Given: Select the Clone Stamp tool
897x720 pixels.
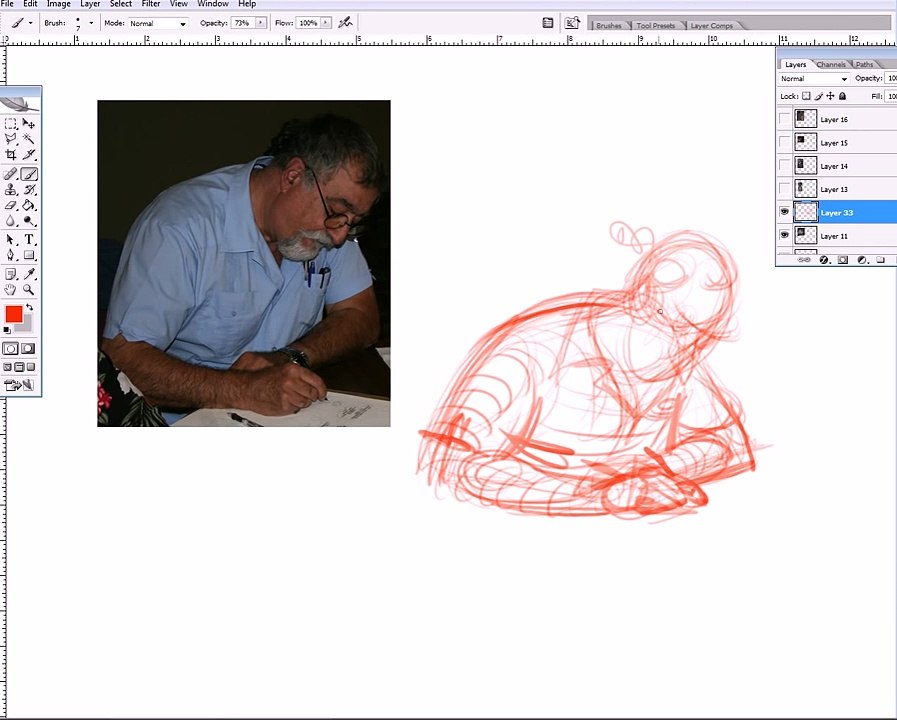Looking at the screenshot, I should pyautogui.click(x=10, y=190).
